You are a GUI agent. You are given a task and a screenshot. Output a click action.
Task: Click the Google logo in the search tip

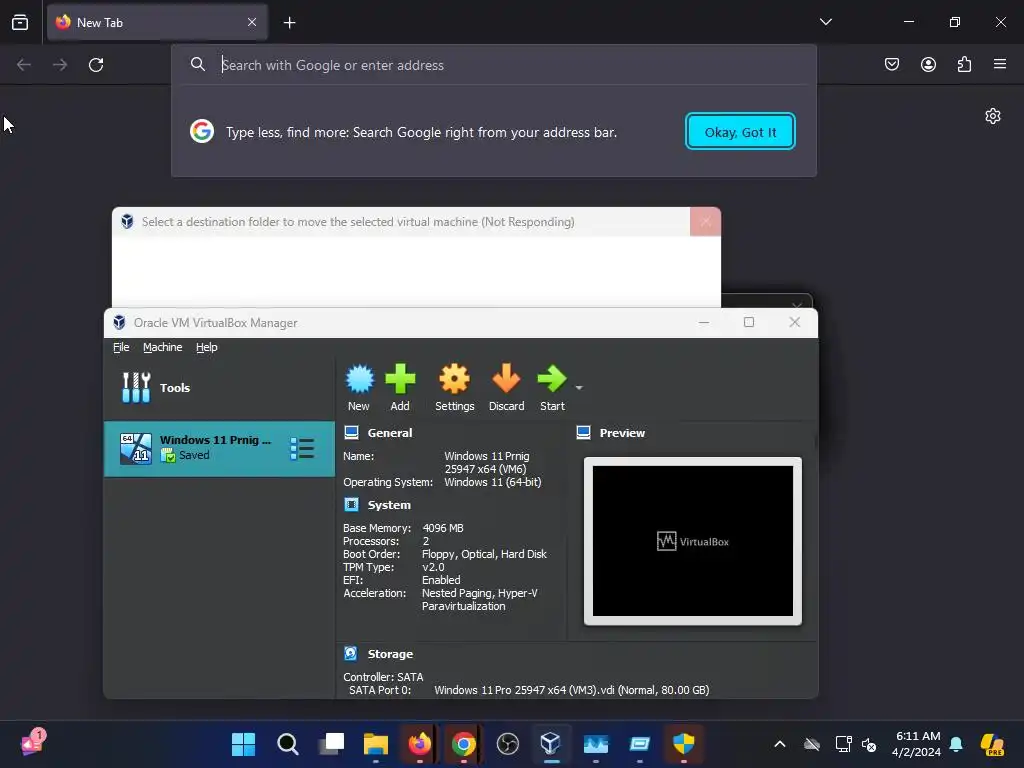pyautogui.click(x=202, y=131)
